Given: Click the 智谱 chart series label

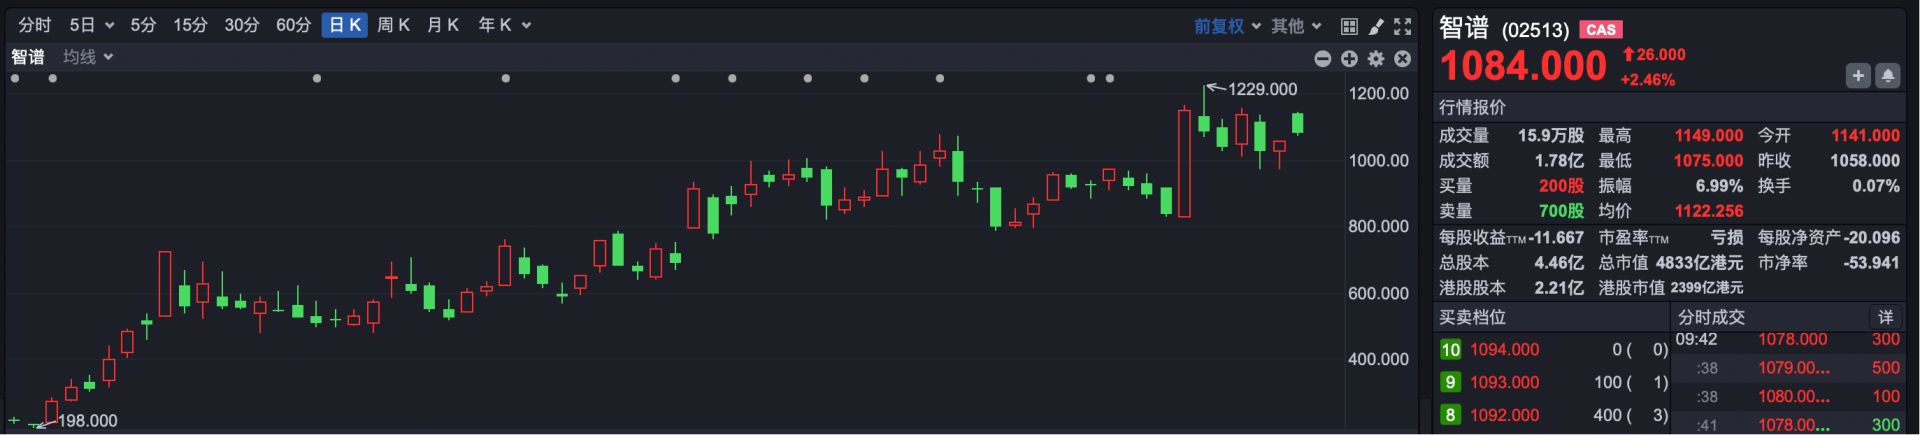Looking at the screenshot, I should (28, 57).
